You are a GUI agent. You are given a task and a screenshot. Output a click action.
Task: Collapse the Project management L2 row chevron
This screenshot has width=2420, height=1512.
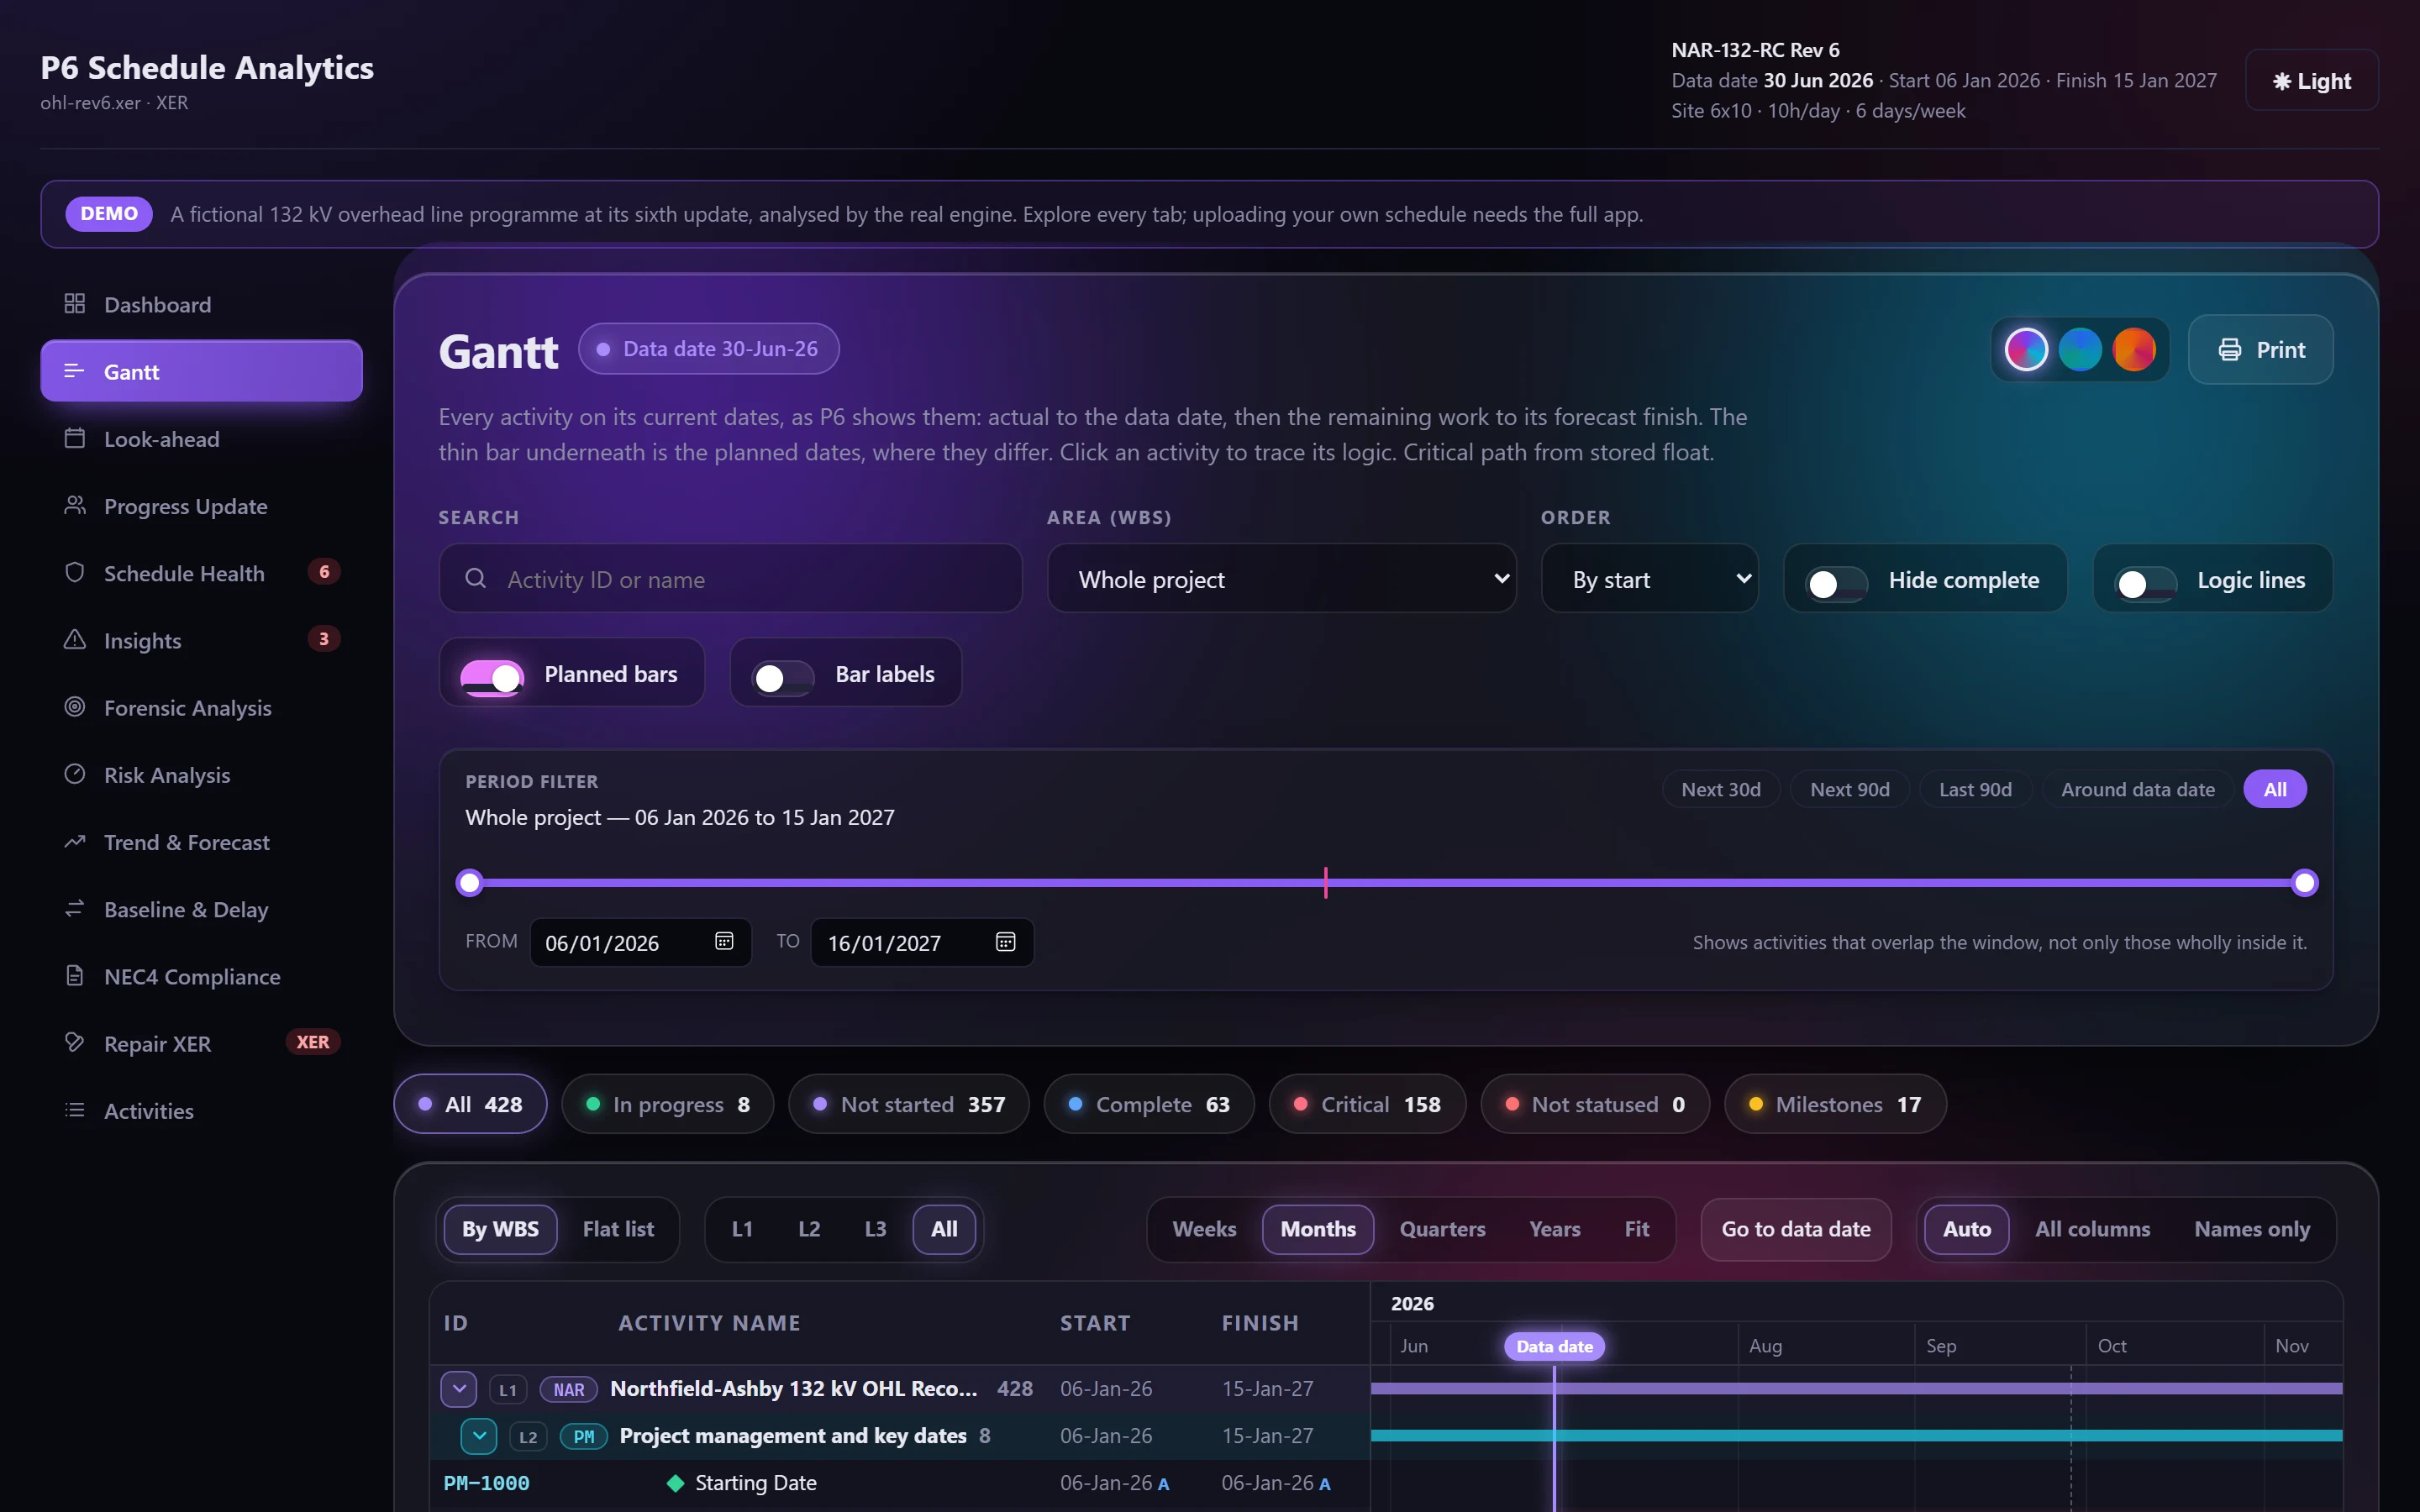tap(479, 1436)
